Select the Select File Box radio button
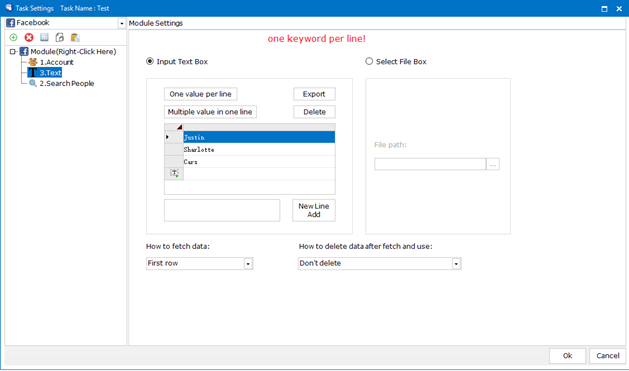629x371 pixels. 369,61
